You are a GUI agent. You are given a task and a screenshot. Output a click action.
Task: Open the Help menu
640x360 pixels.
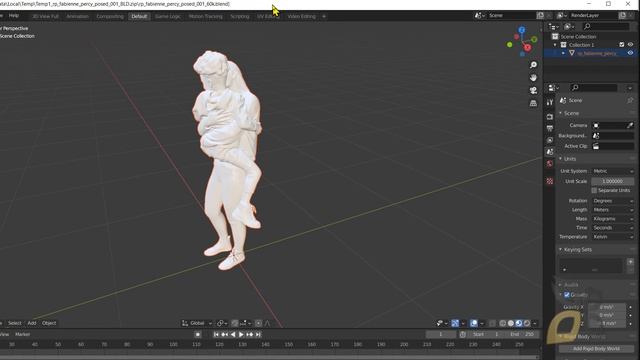[14, 16]
